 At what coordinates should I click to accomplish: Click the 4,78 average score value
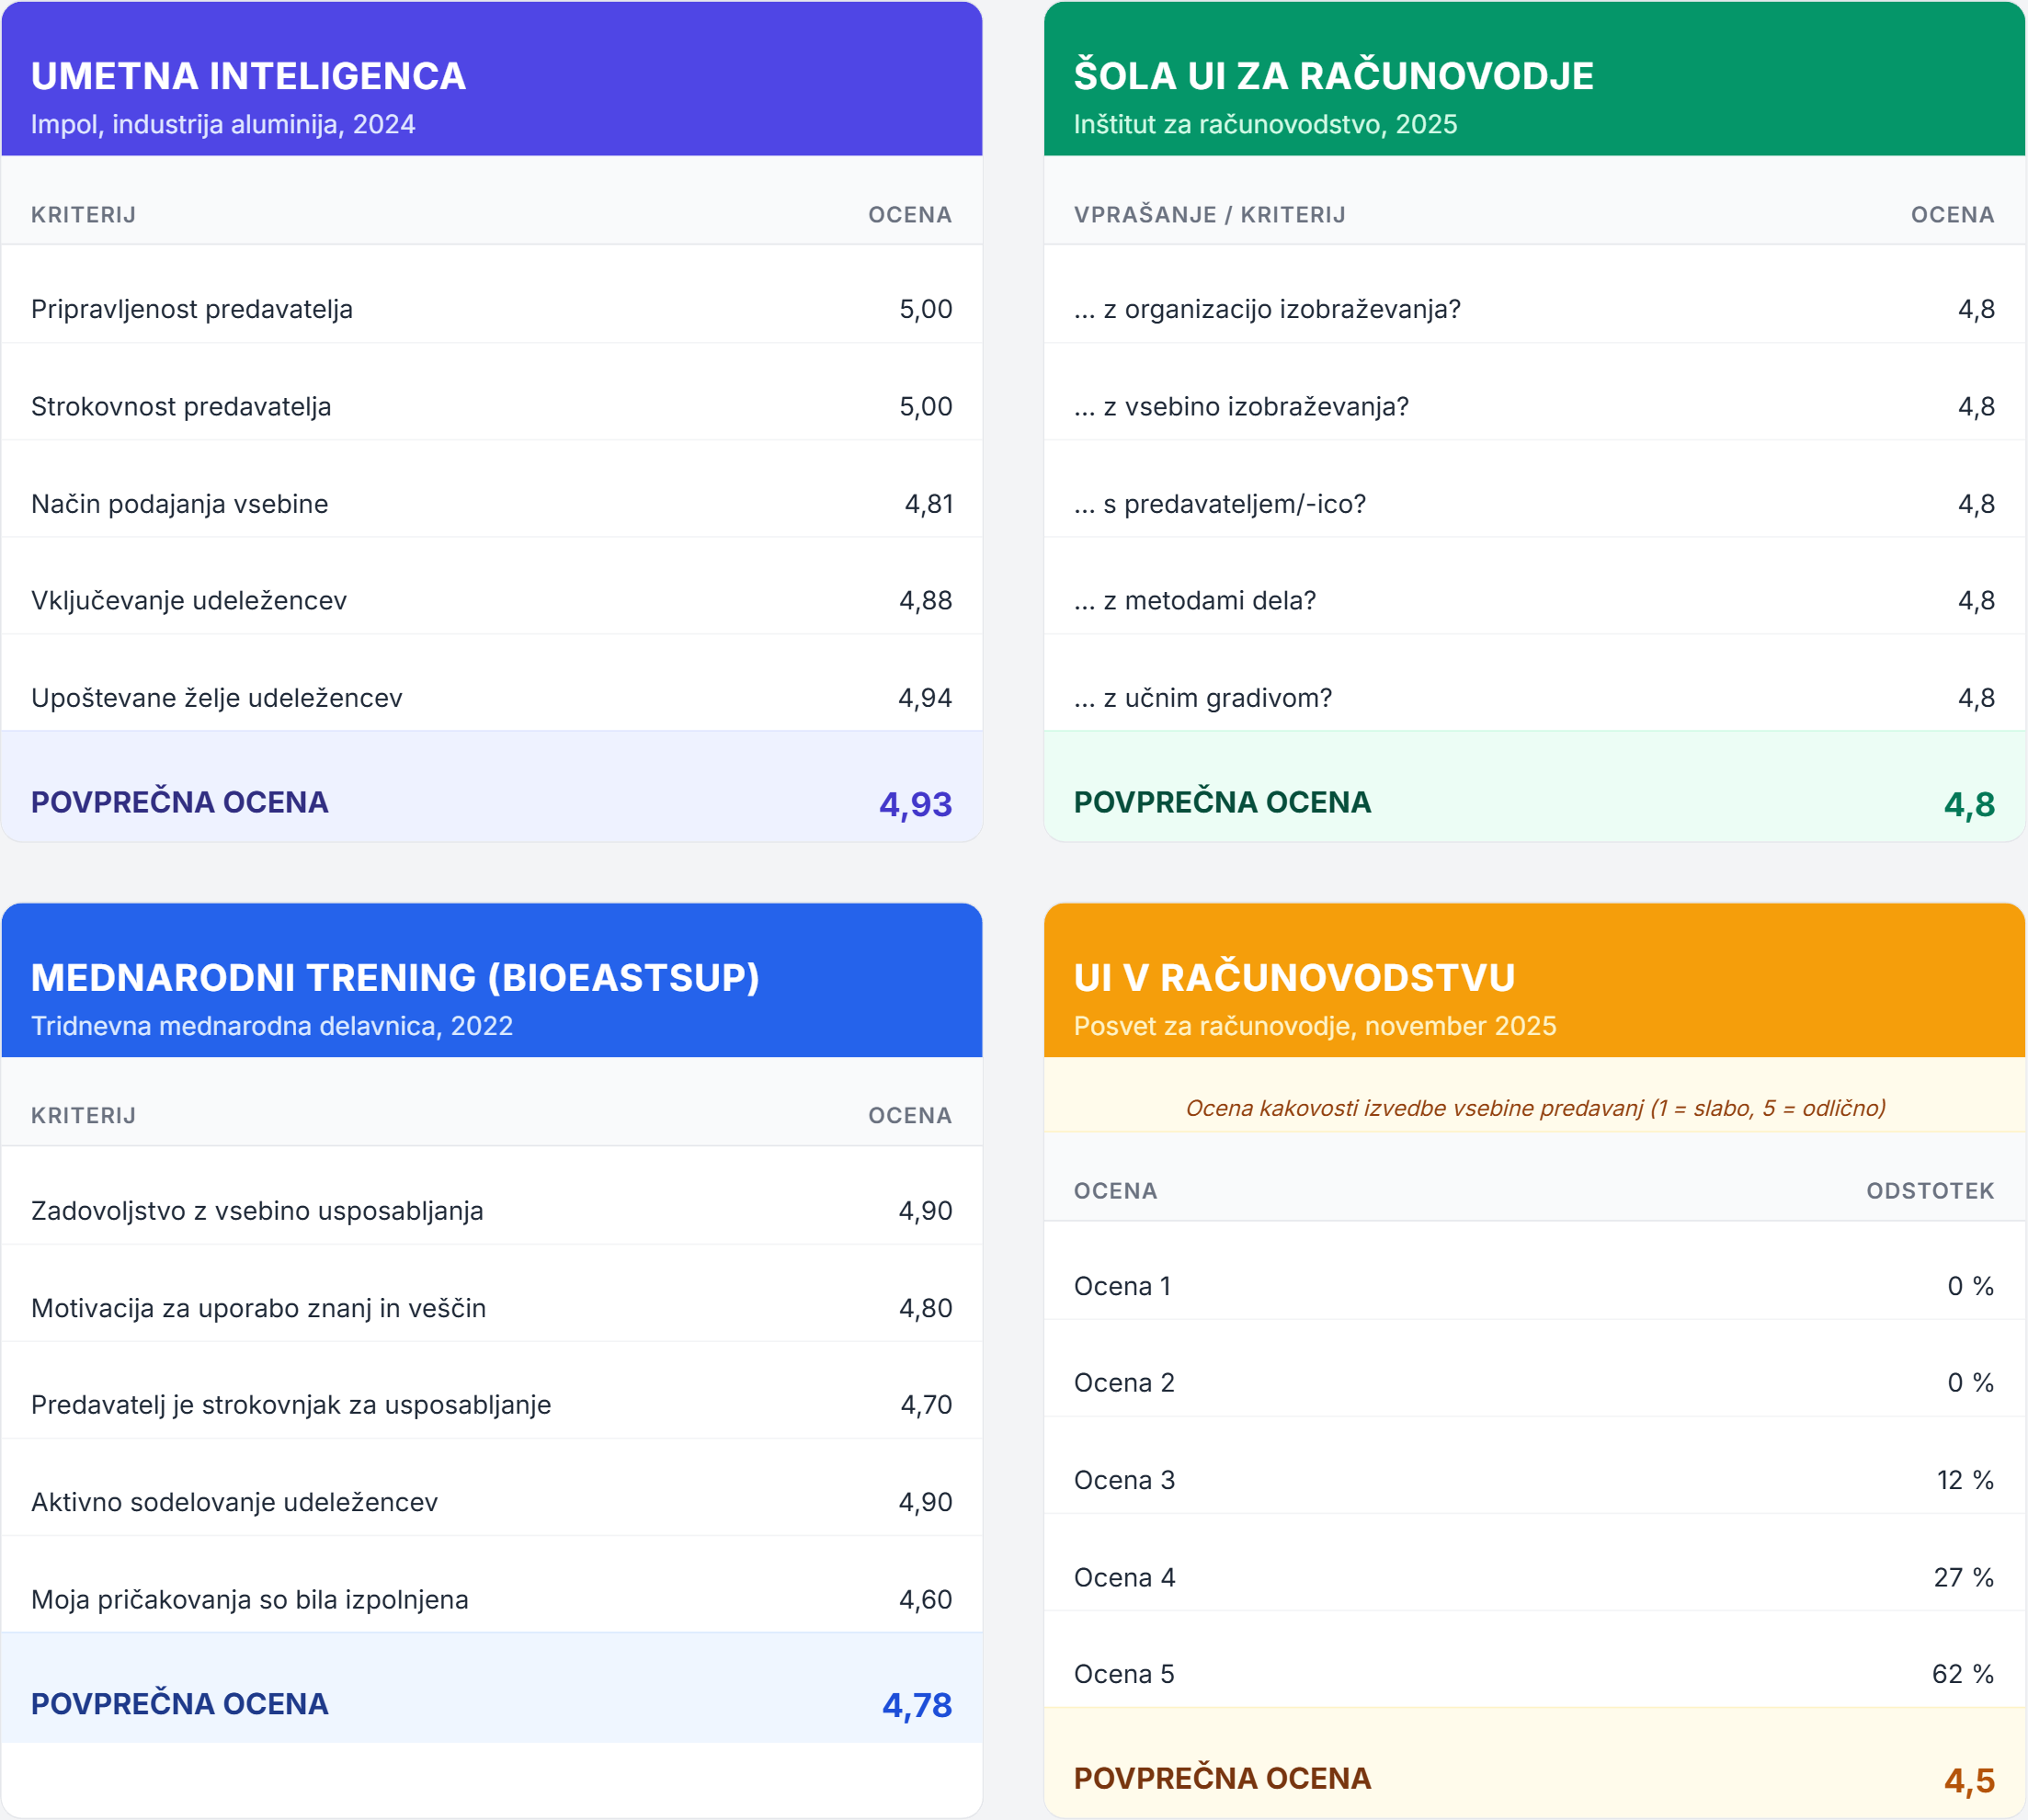click(916, 1705)
